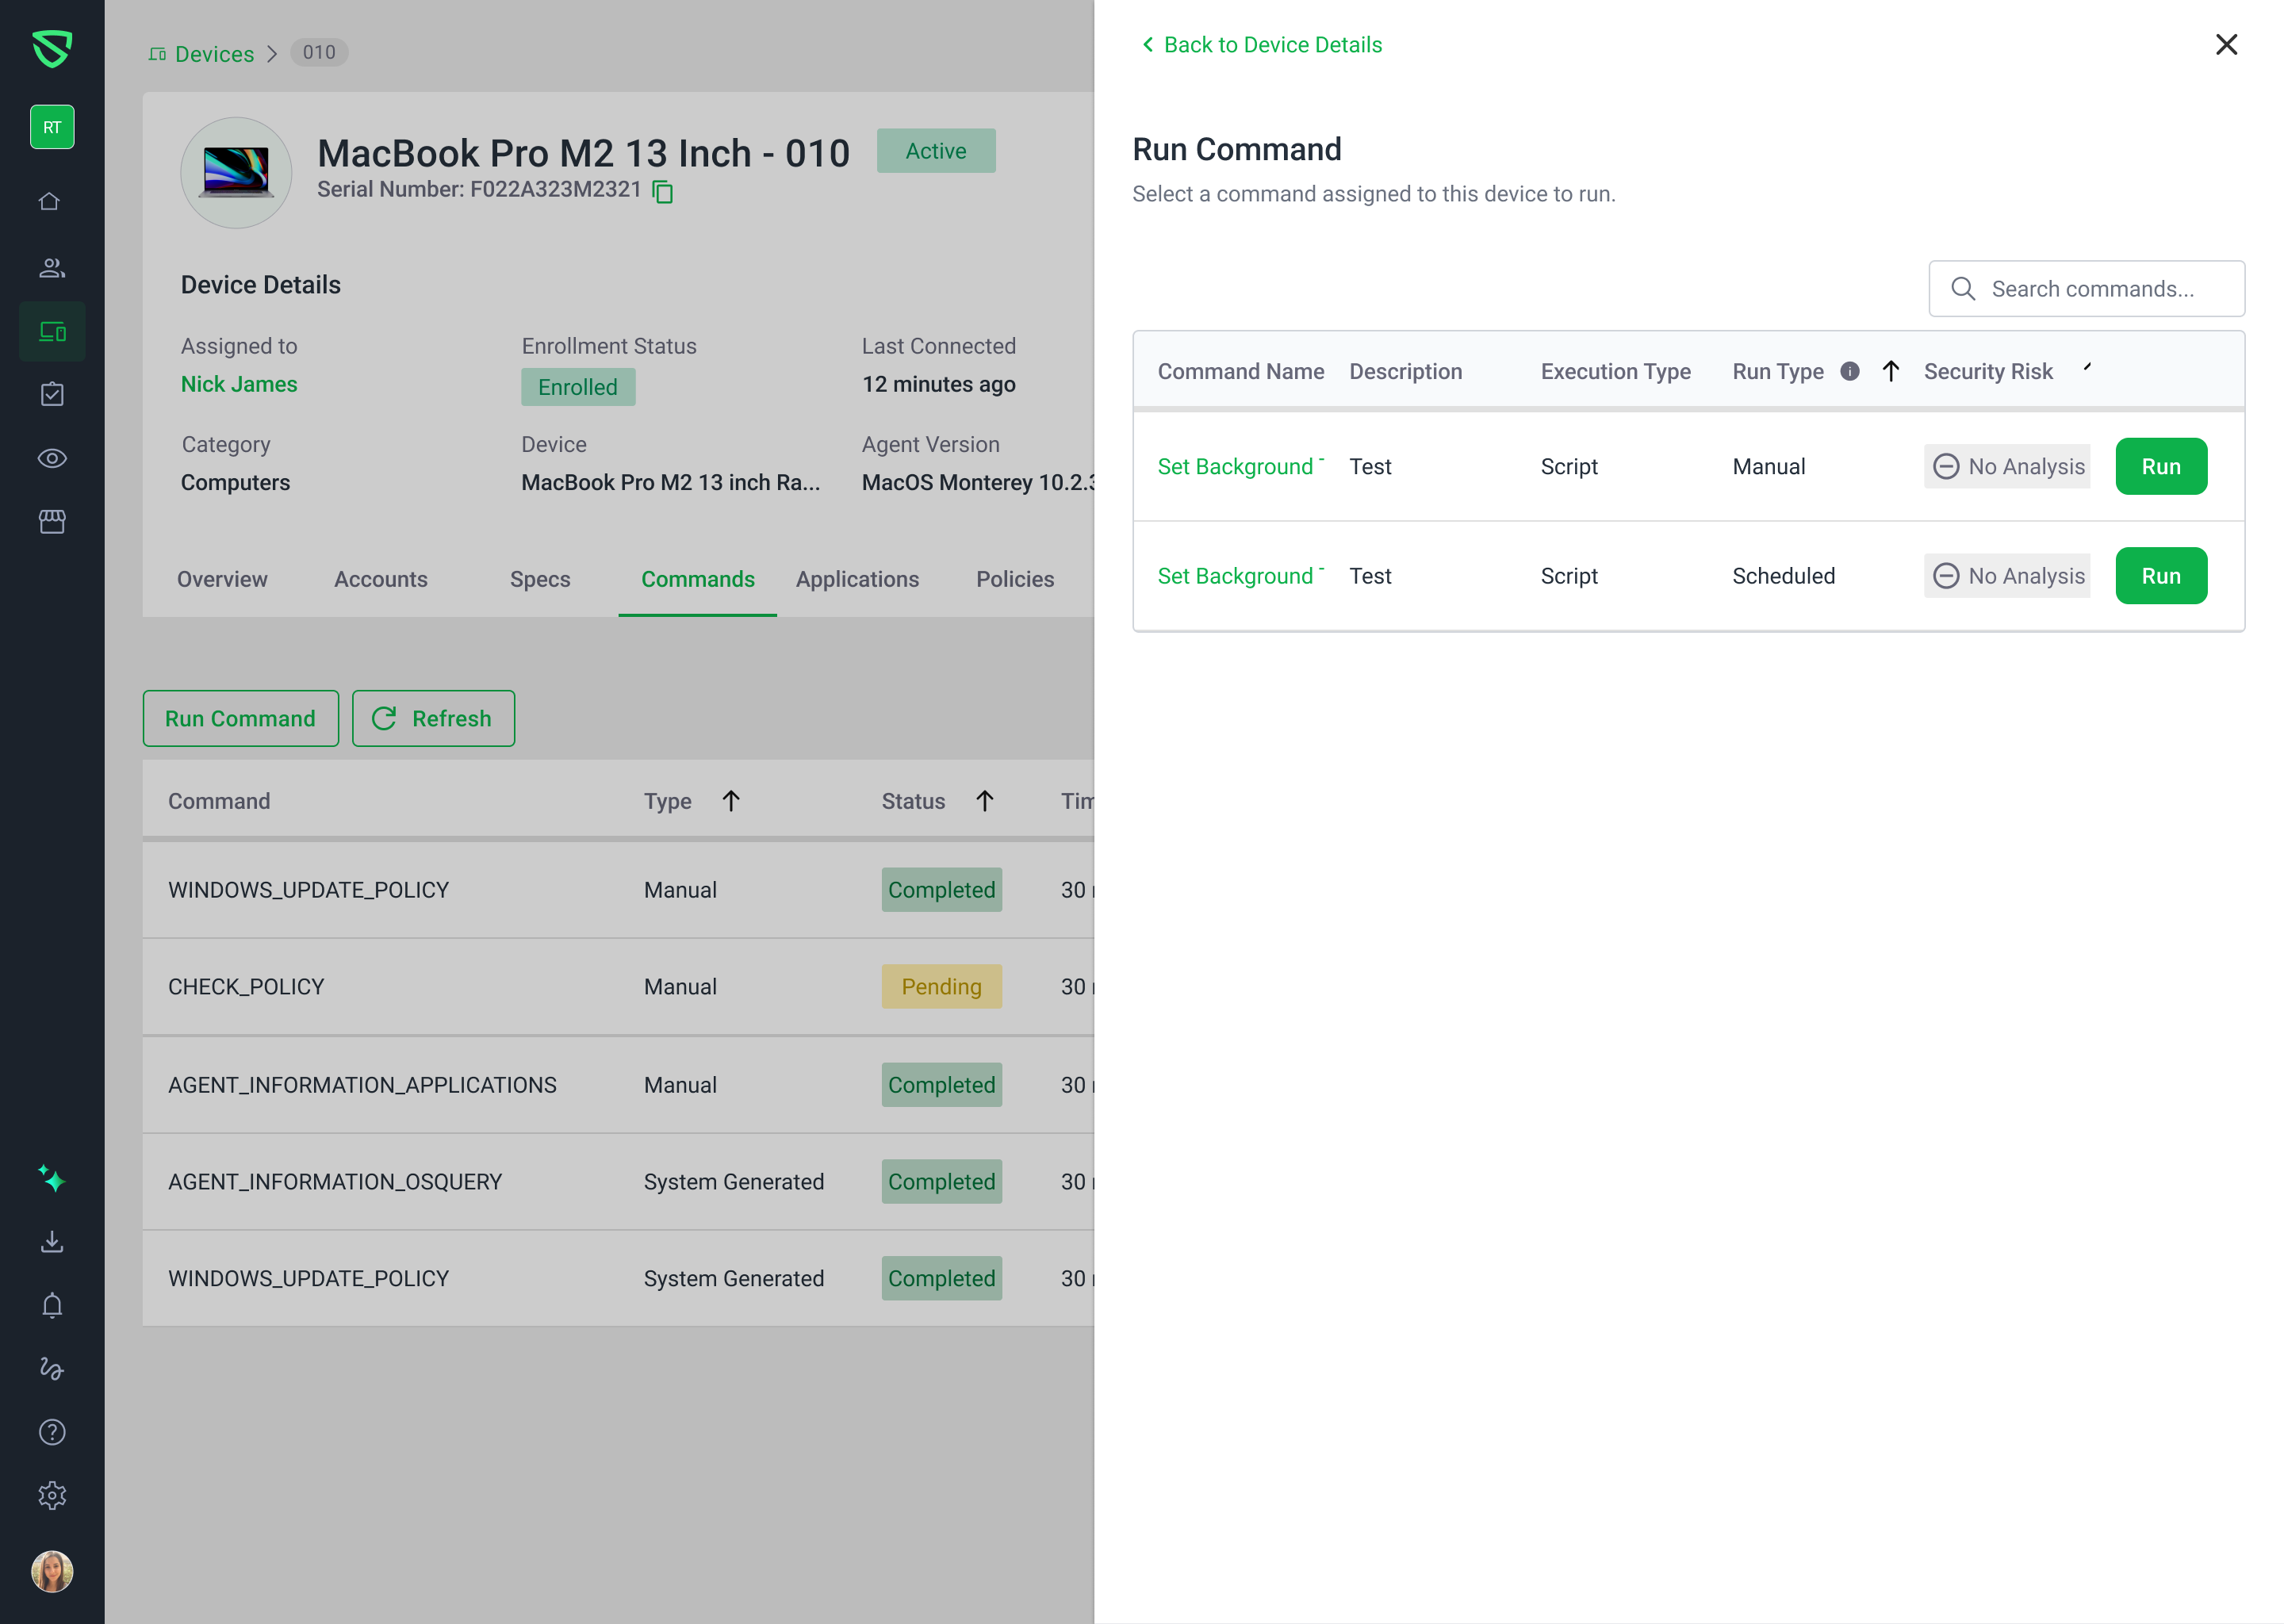Screen dimensions: 2284x1624
Task: Click the Run Type info icon
Action: [x=1850, y=371]
